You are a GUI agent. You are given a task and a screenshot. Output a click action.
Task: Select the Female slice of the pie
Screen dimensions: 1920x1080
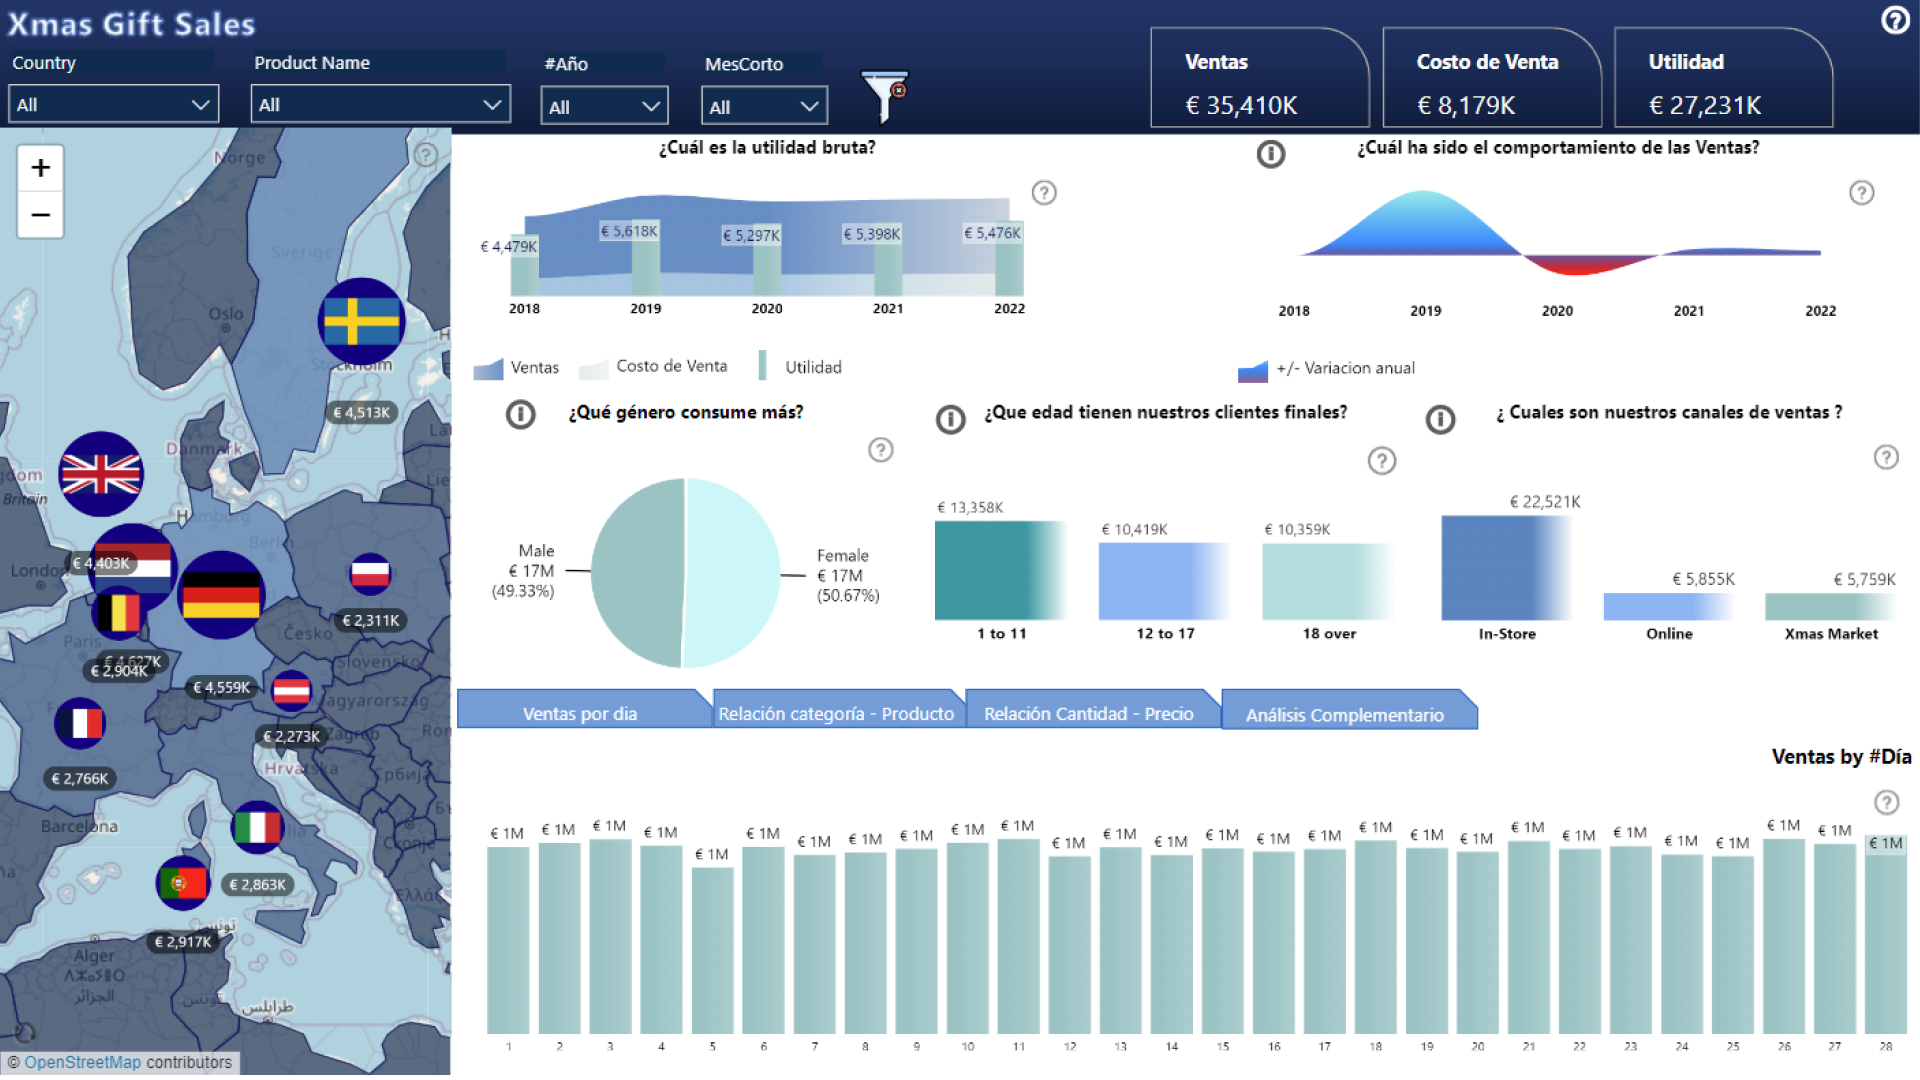732,573
